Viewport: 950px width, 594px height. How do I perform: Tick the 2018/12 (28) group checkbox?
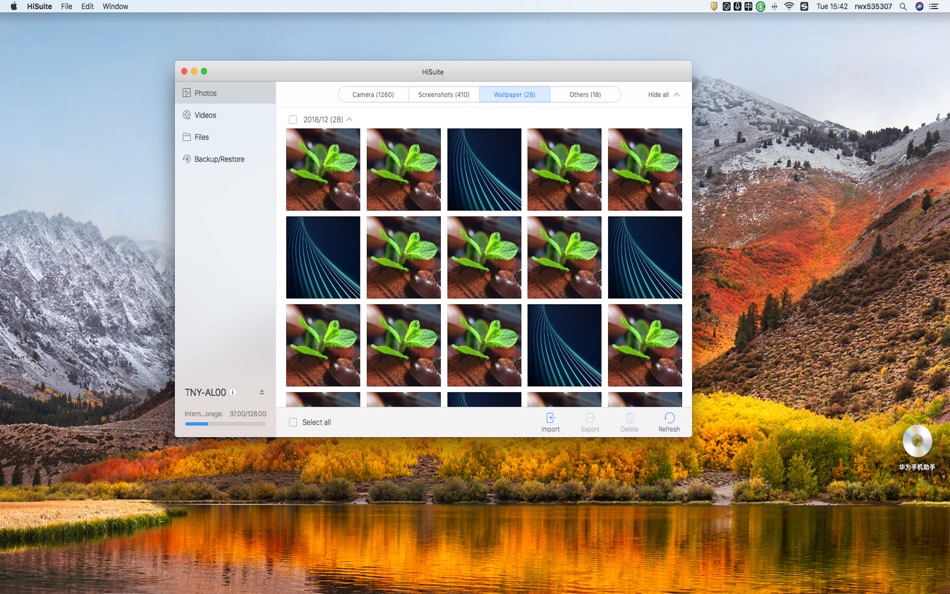(293, 119)
